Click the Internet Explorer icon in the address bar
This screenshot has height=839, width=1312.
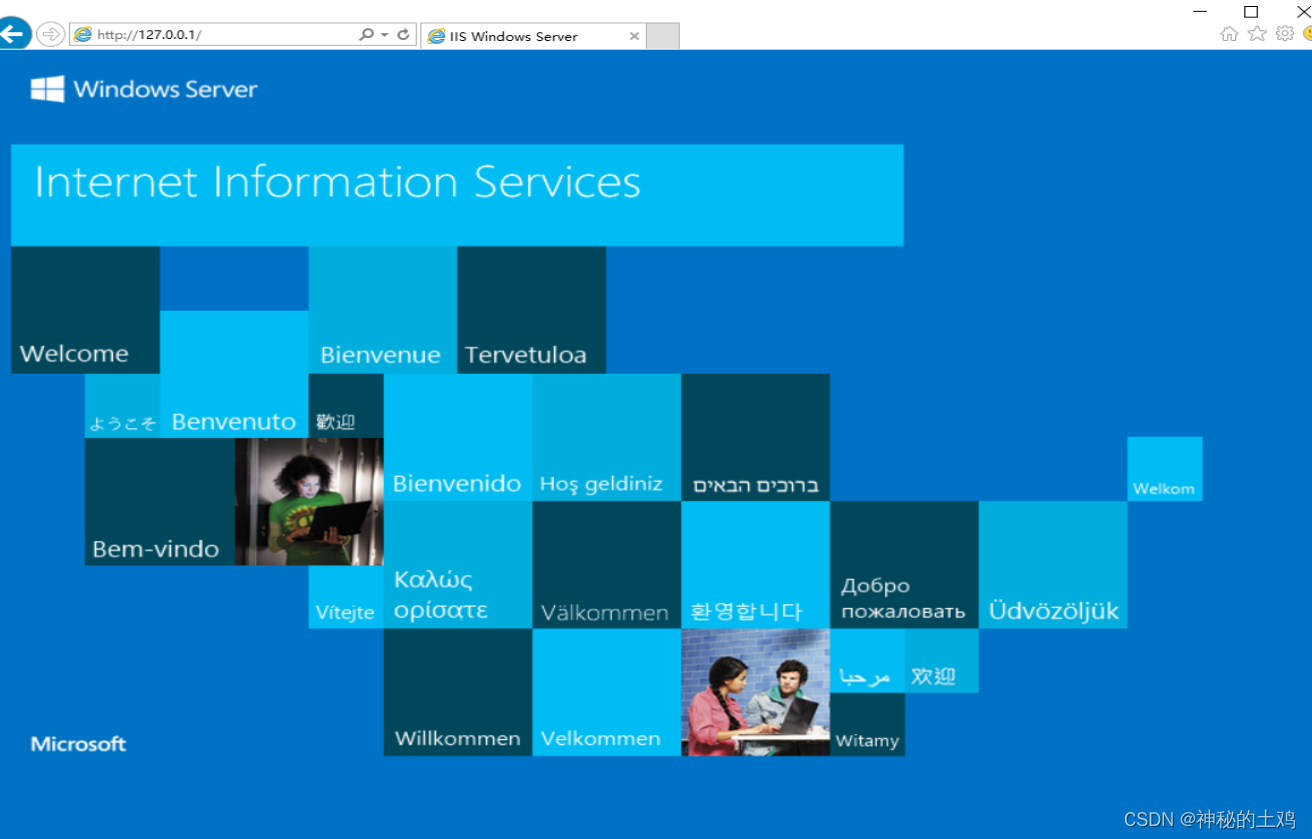point(82,35)
